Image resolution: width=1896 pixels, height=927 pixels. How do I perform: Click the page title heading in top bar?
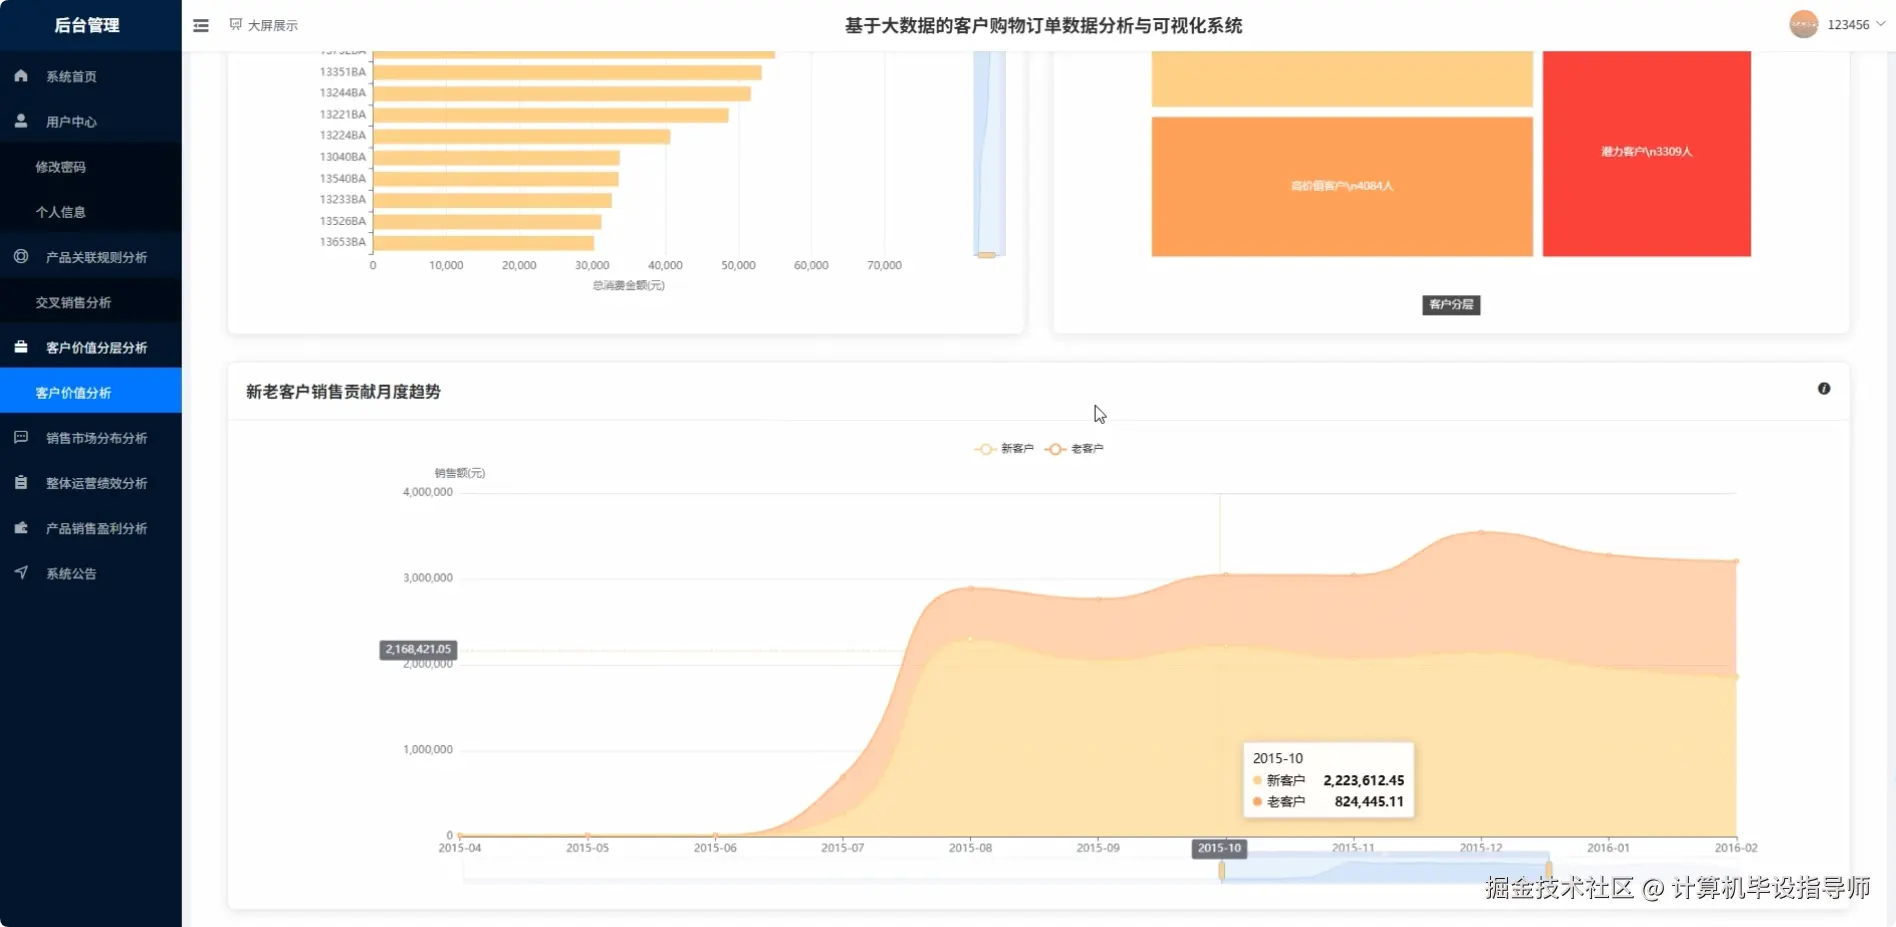tap(1043, 25)
